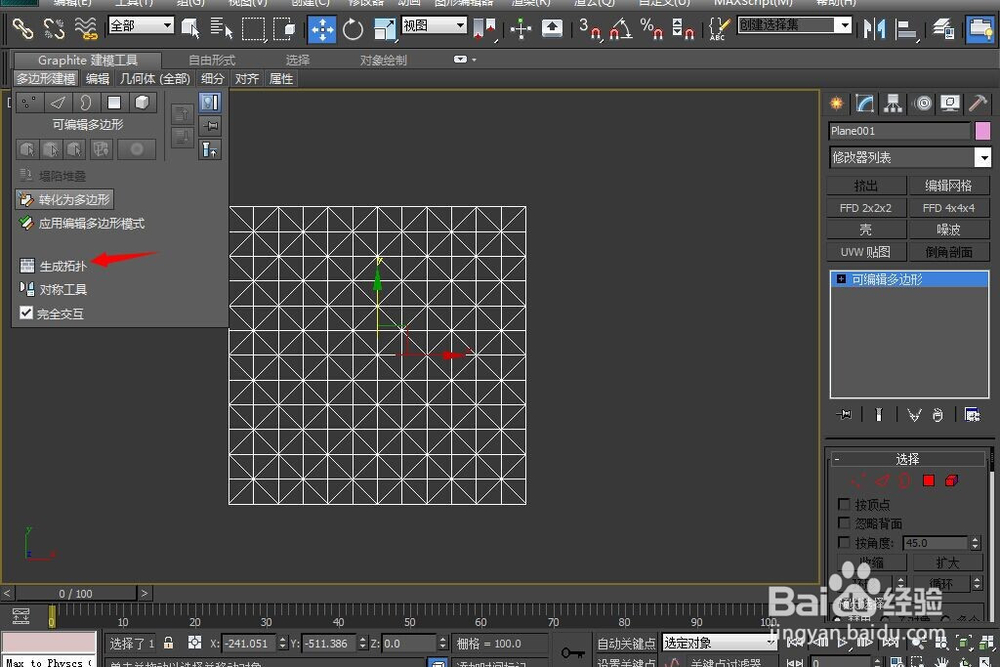The height and width of the screenshot is (667, 1000).
Task: Collapse the 选择 rollout
Action: point(907,458)
